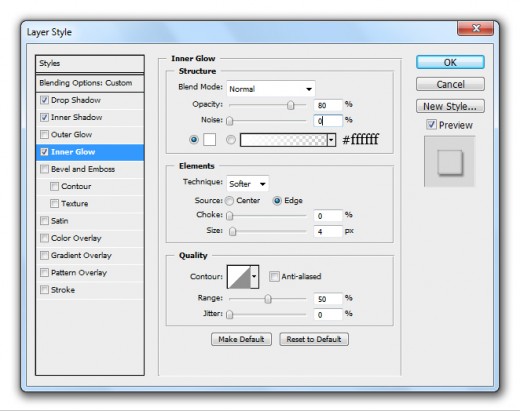Click the Range slider handle

268,299
